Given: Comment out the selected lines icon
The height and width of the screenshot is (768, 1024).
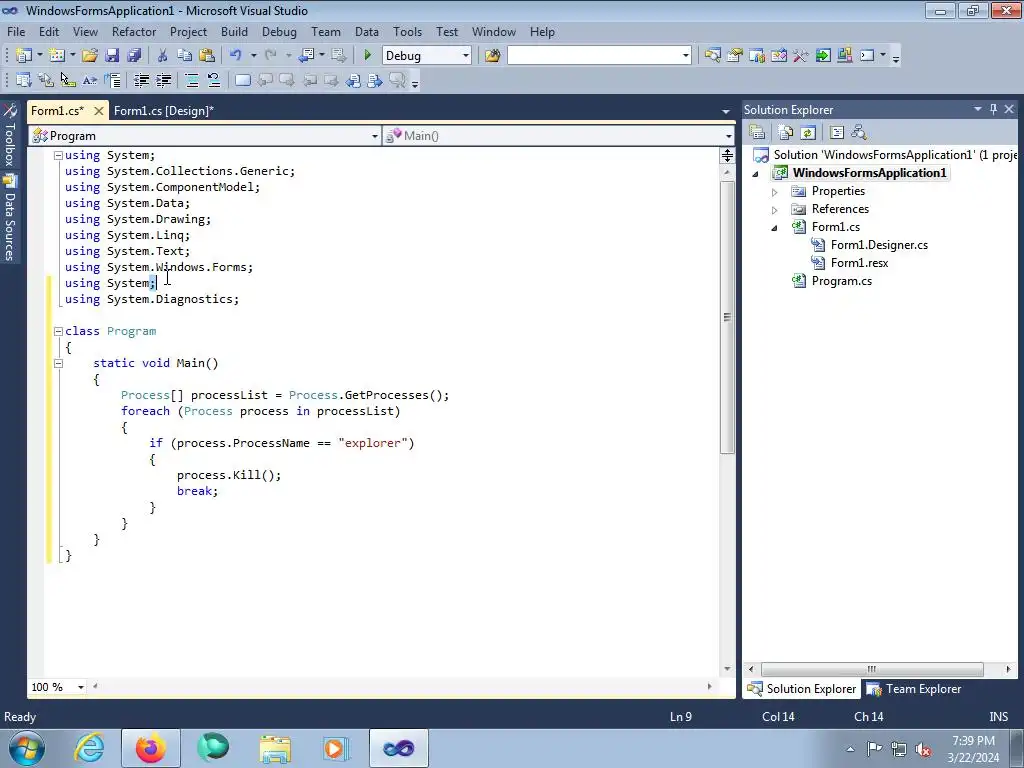Looking at the screenshot, I should click(x=192, y=80).
